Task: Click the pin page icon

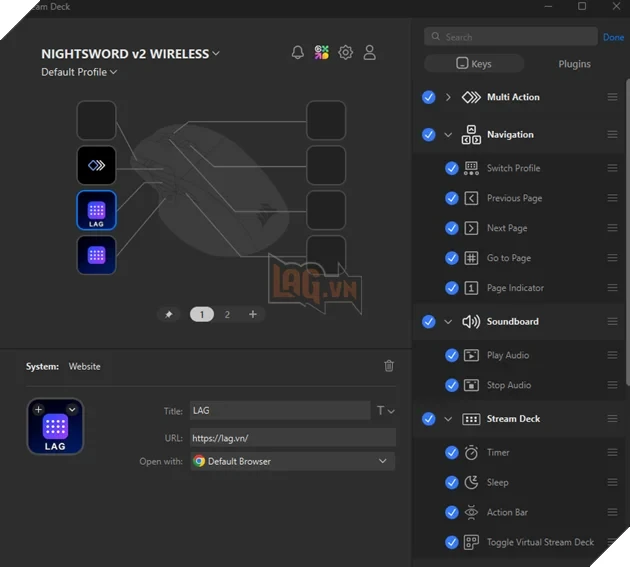Action: tap(169, 314)
